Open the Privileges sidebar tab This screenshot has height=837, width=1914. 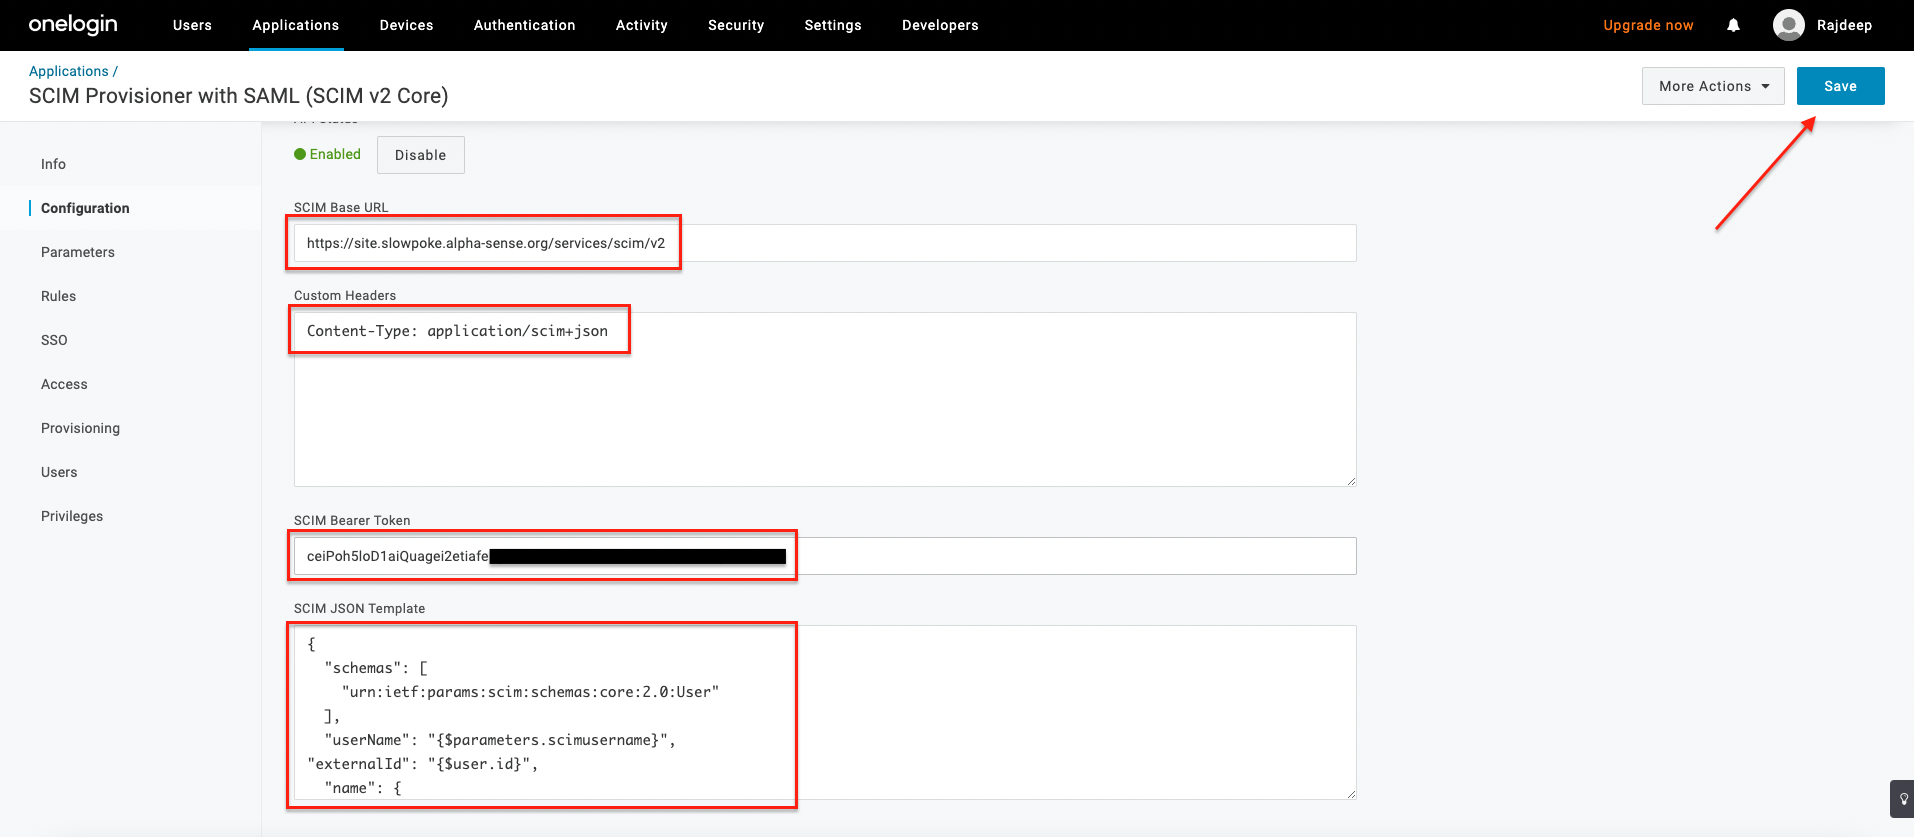(x=72, y=516)
